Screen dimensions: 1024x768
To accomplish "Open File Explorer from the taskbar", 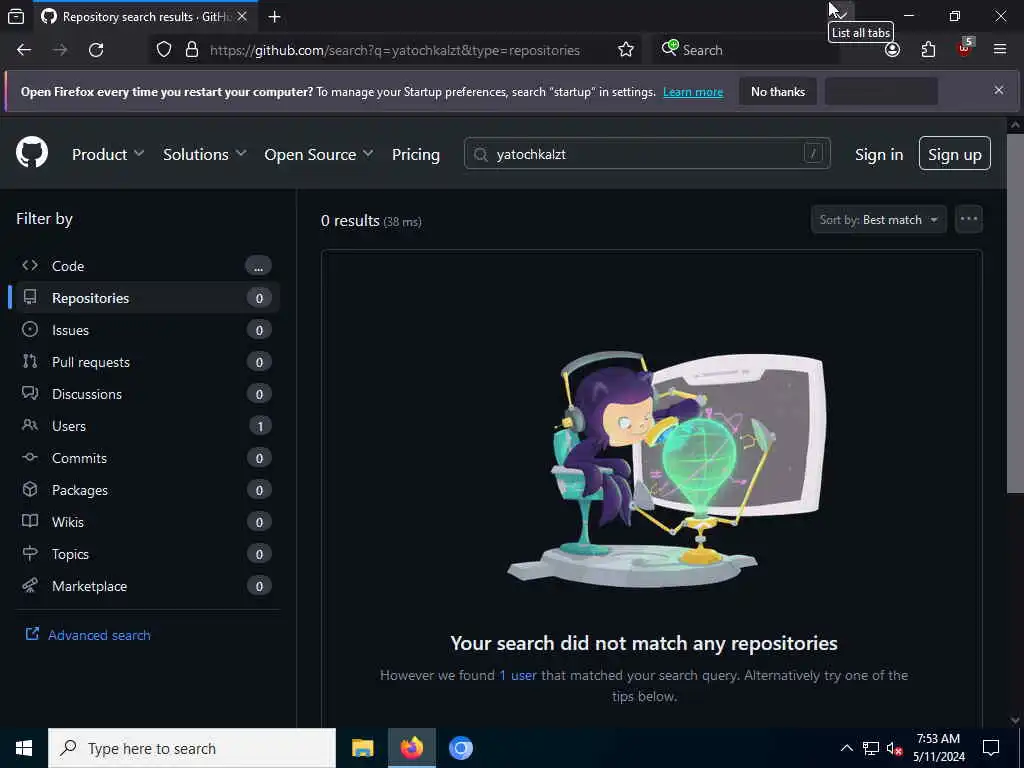I will point(362,748).
